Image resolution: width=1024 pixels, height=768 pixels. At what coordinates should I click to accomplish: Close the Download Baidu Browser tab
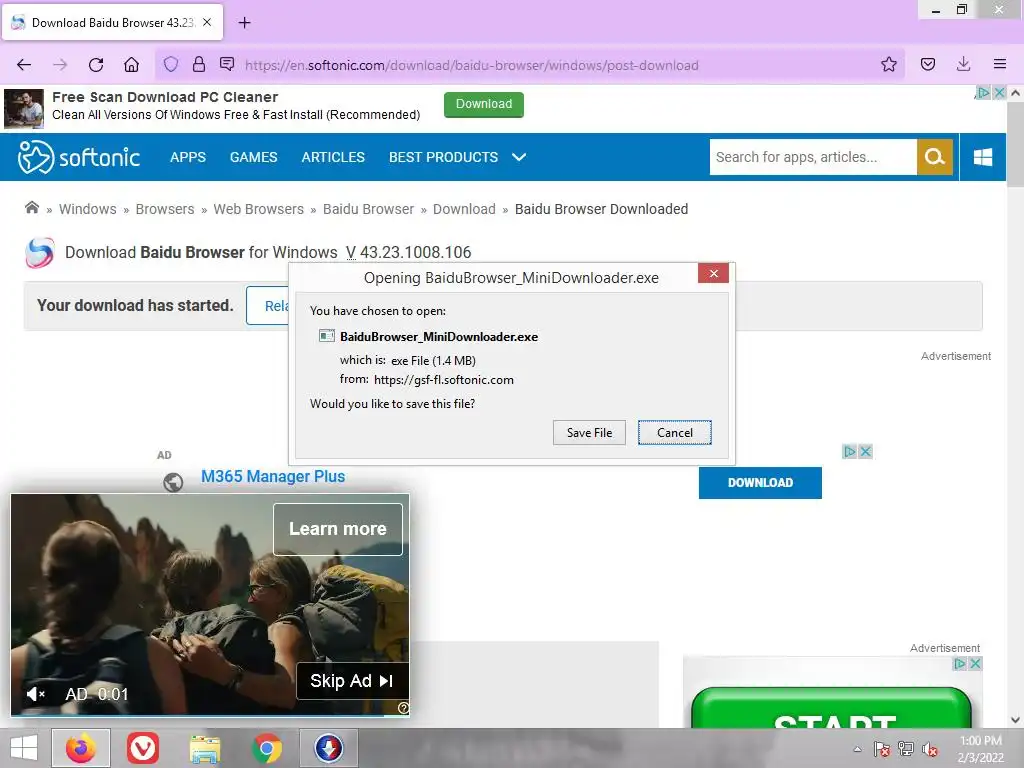(x=207, y=22)
